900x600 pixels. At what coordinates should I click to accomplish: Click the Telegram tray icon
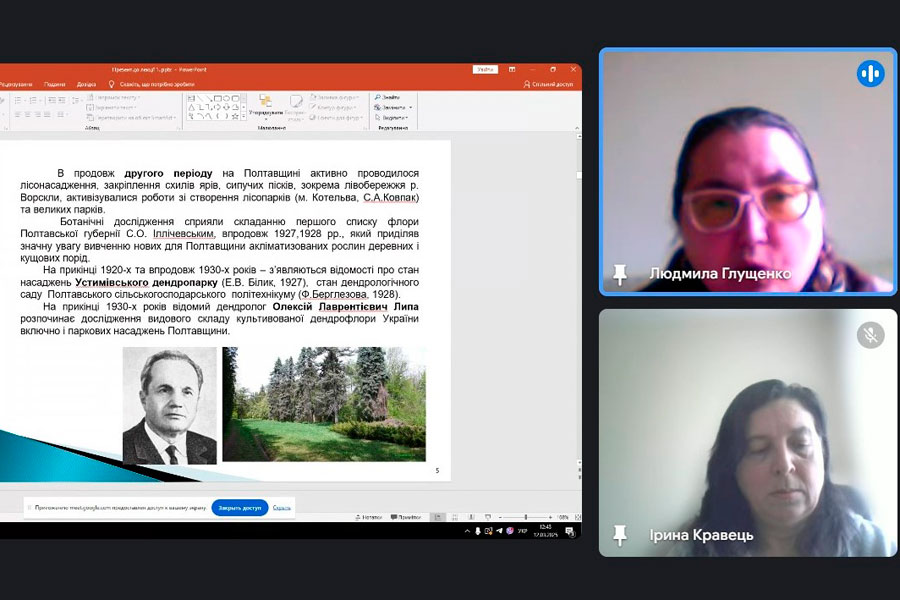499,531
